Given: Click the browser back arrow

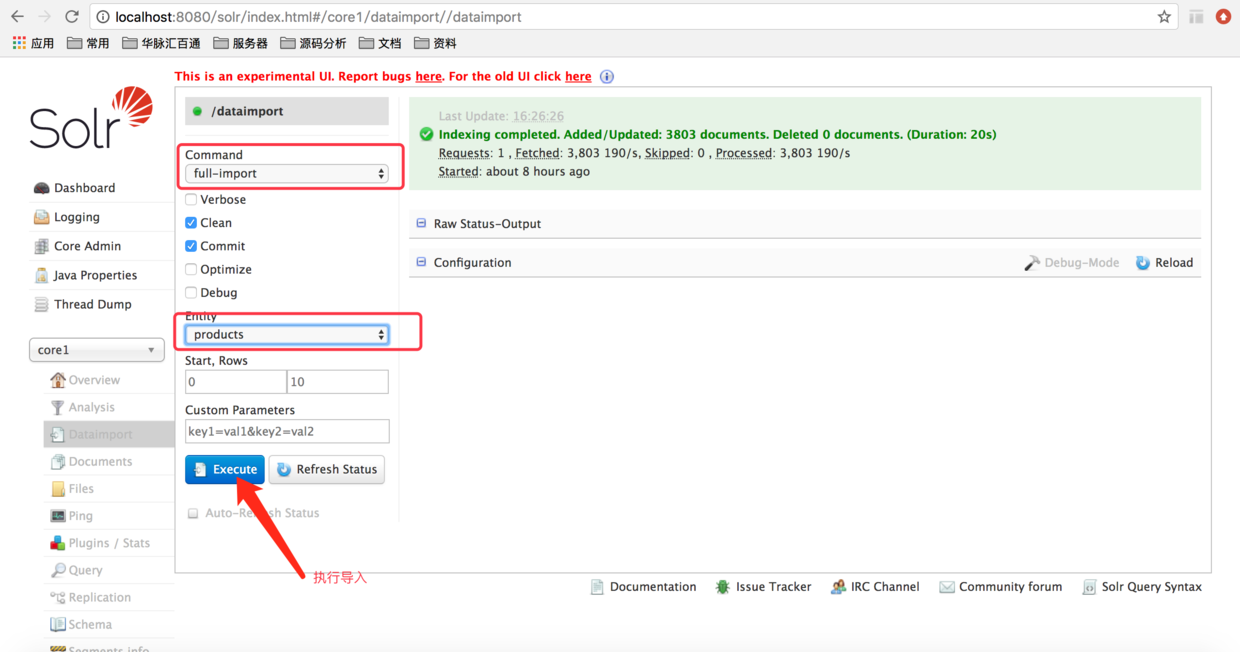Looking at the screenshot, I should point(17,16).
